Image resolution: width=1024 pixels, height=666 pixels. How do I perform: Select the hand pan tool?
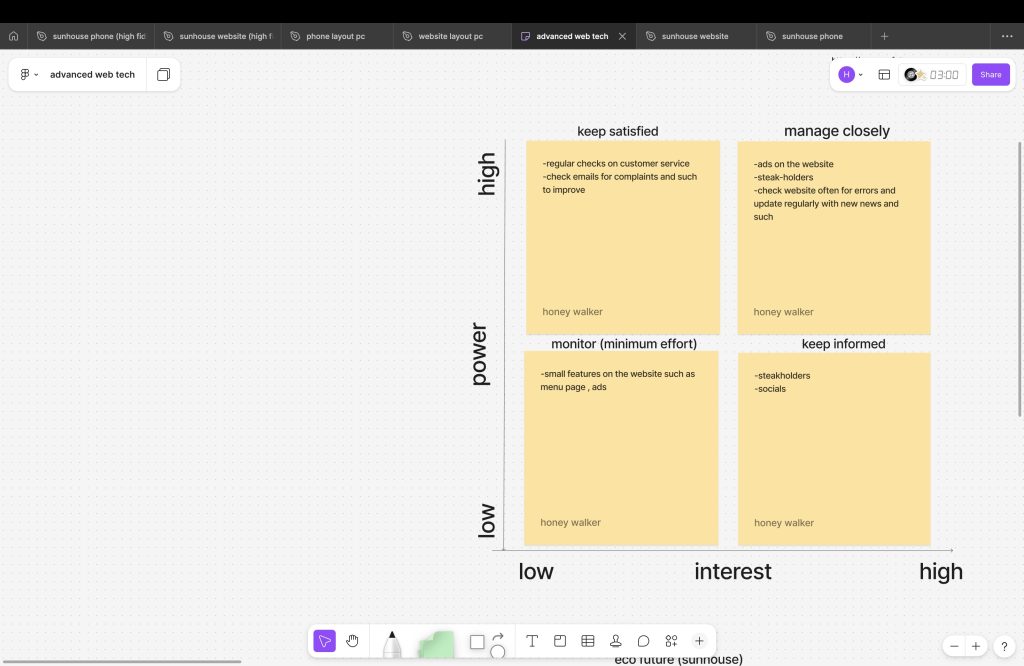pyautogui.click(x=352, y=641)
